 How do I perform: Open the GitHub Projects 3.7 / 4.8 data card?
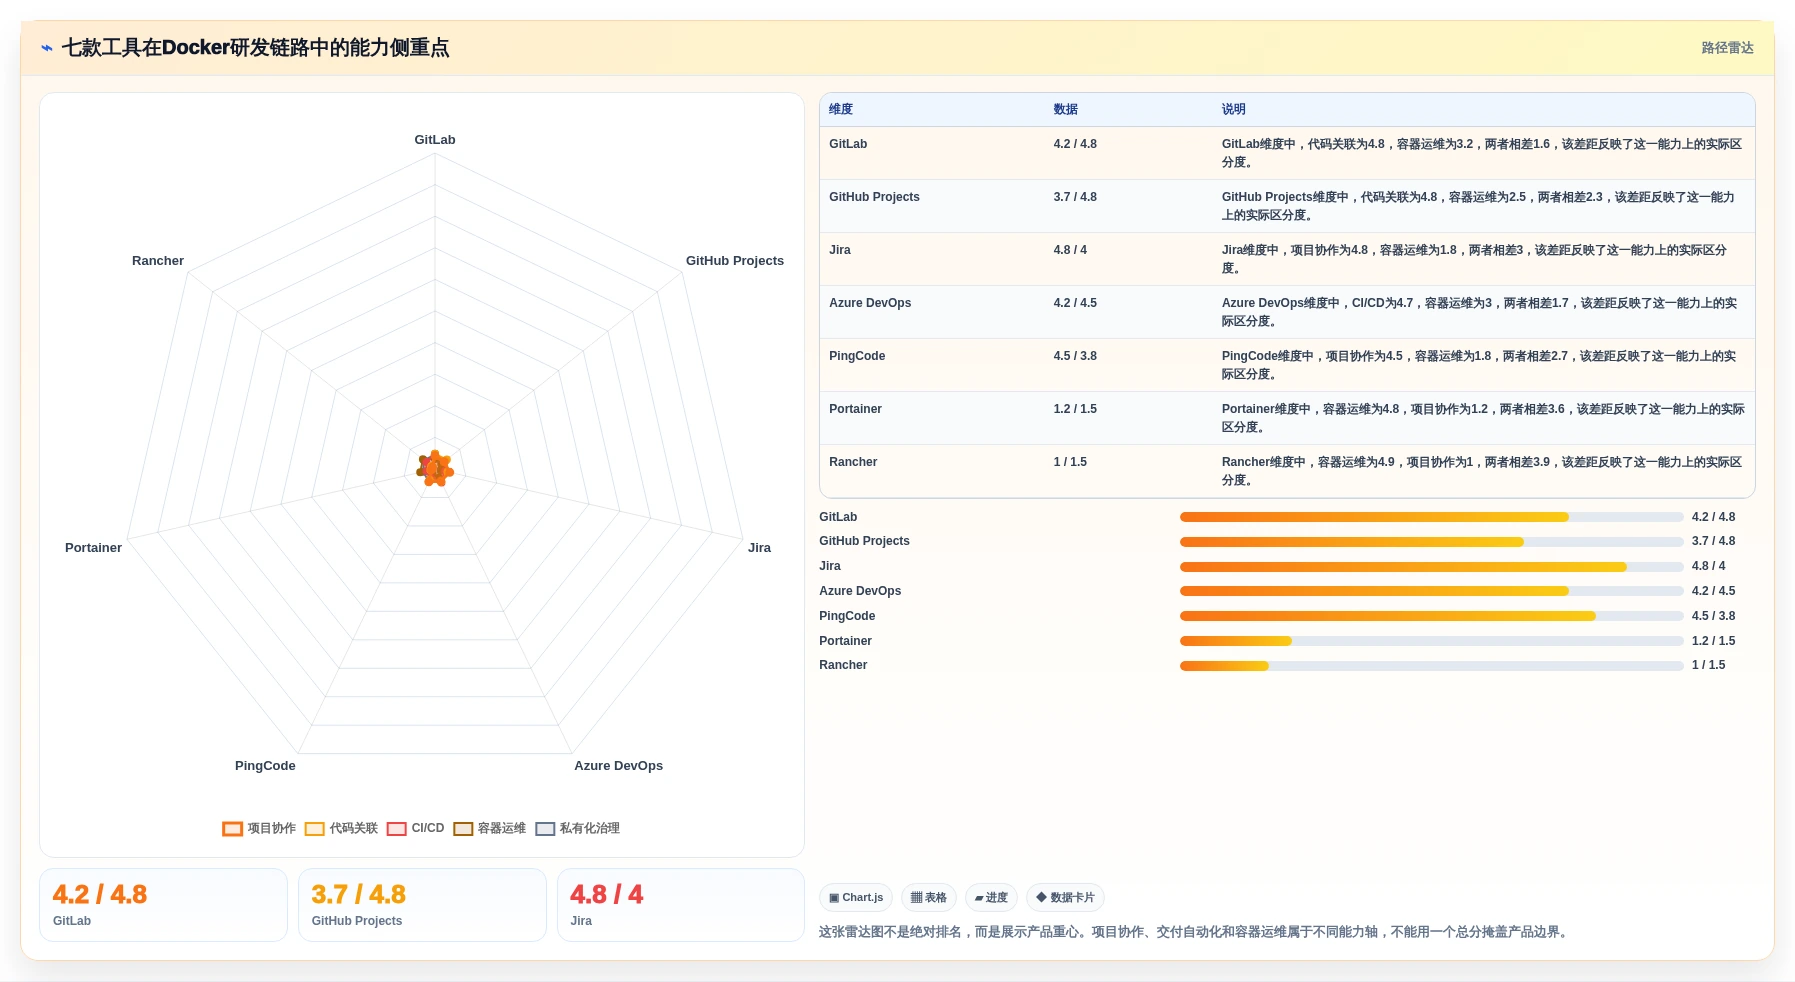[x=422, y=905]
